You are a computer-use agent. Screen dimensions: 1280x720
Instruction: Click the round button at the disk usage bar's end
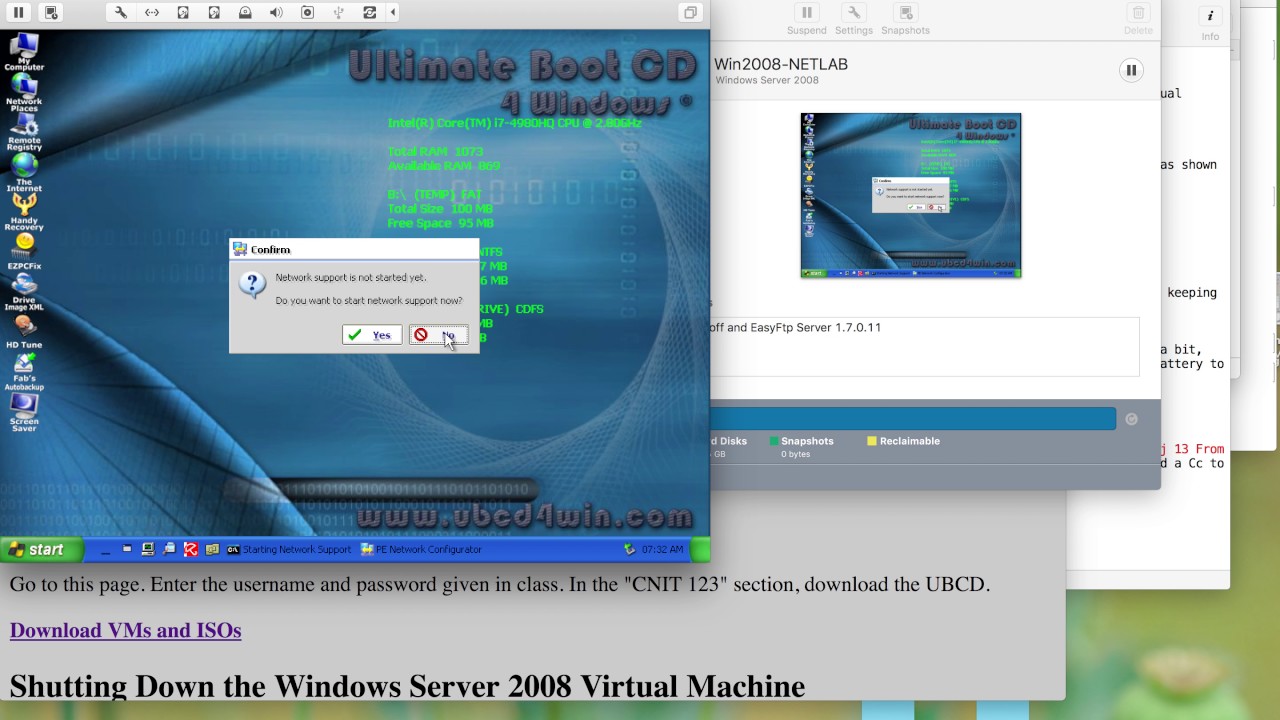[x=1131, y=419]
